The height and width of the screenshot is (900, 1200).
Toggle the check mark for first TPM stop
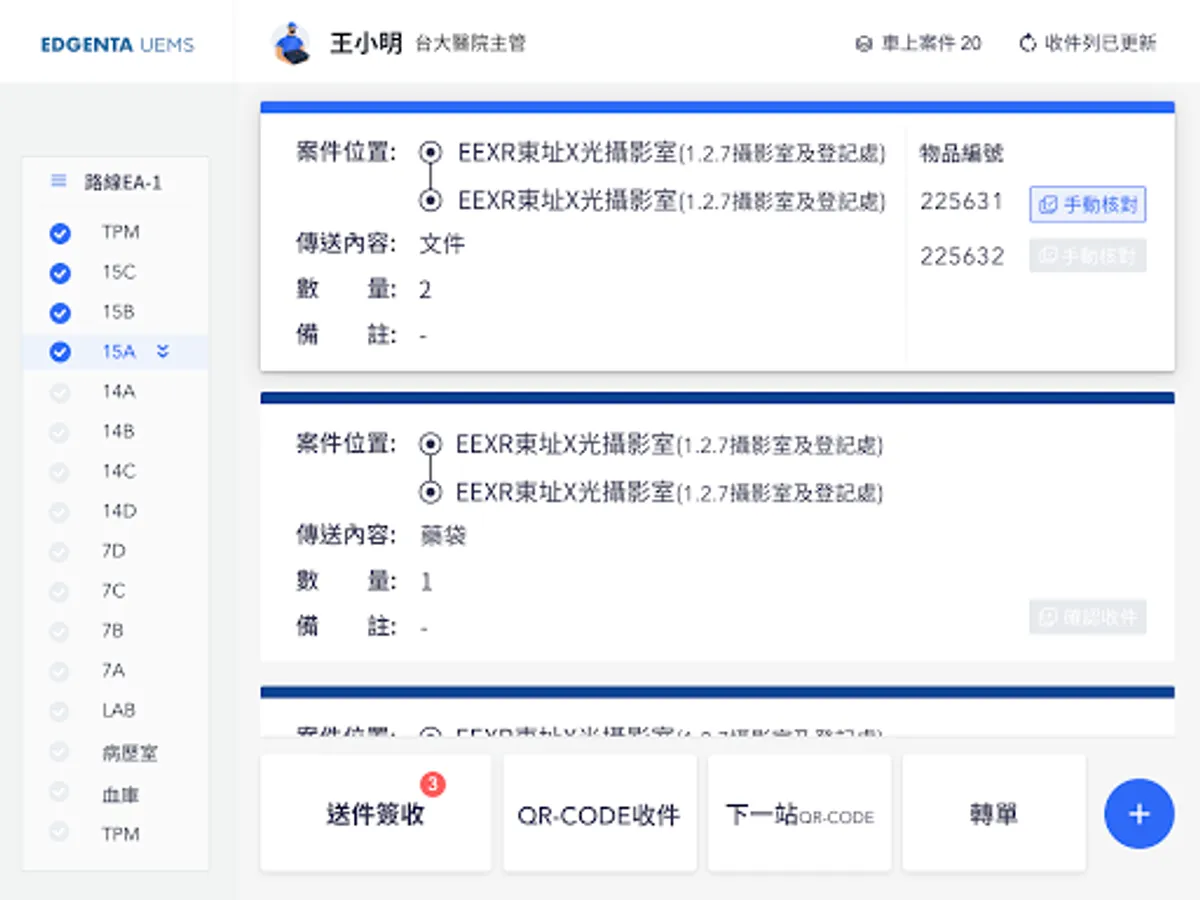[60, 233]
